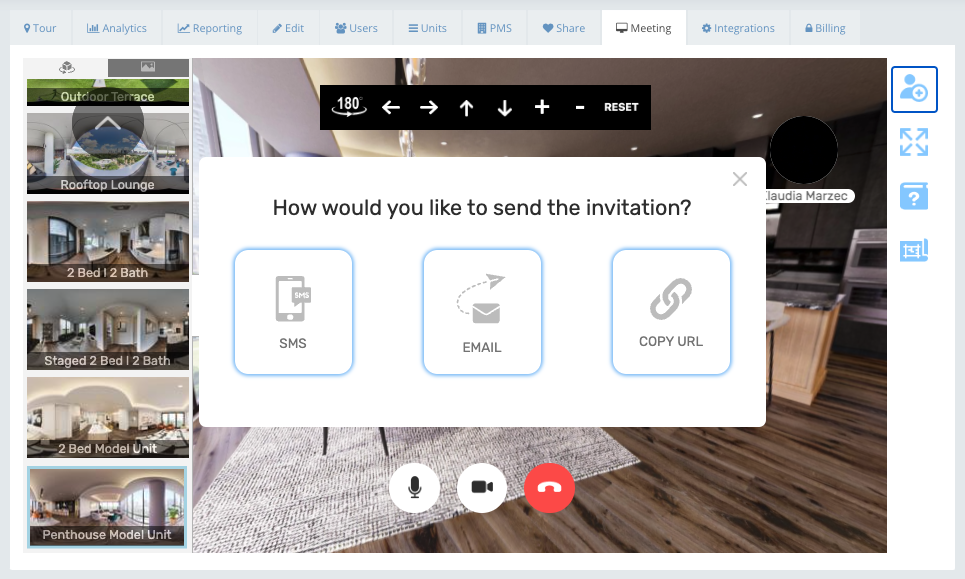
Task: Tilt the view up with arrow
Action: [x=466, y=108]
